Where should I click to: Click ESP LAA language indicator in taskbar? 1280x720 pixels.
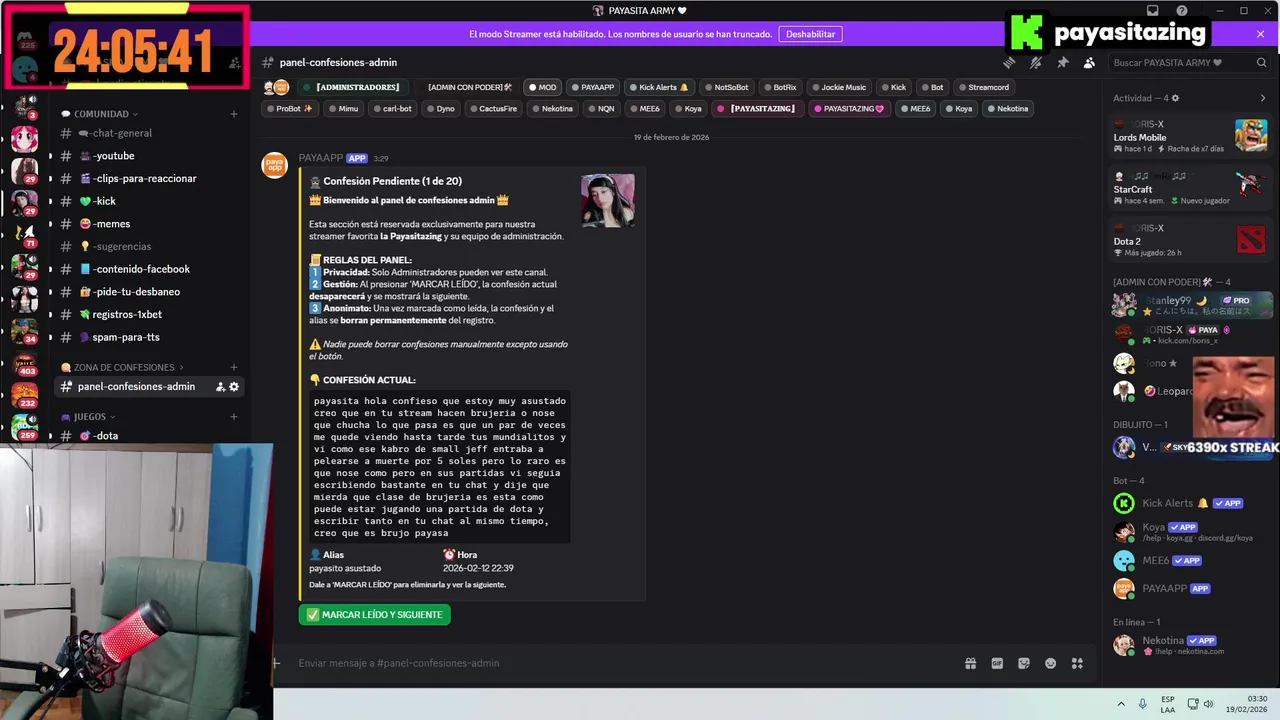[1168, 704]
